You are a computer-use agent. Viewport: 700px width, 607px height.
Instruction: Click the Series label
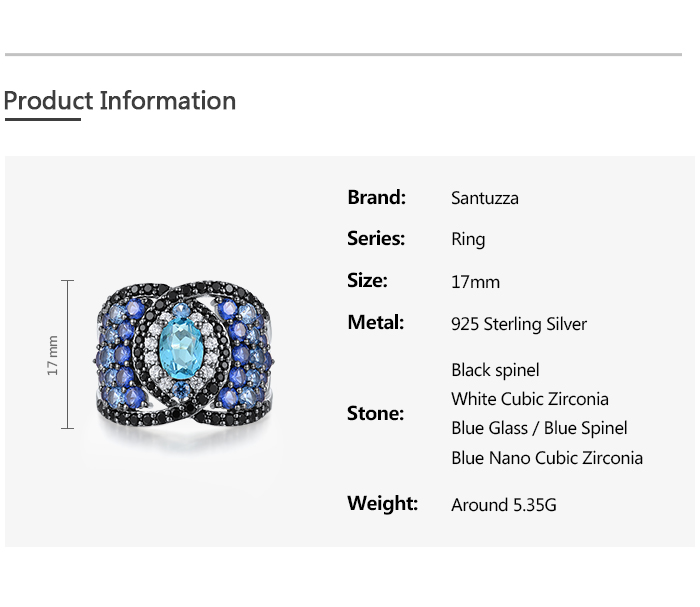click(x=376, y=238)
